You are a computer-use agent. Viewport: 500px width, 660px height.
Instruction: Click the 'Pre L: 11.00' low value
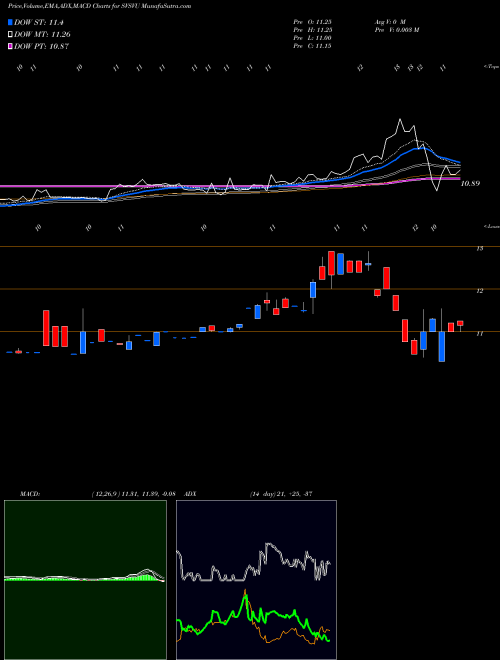pyautogui.click(x=312, y=38)
